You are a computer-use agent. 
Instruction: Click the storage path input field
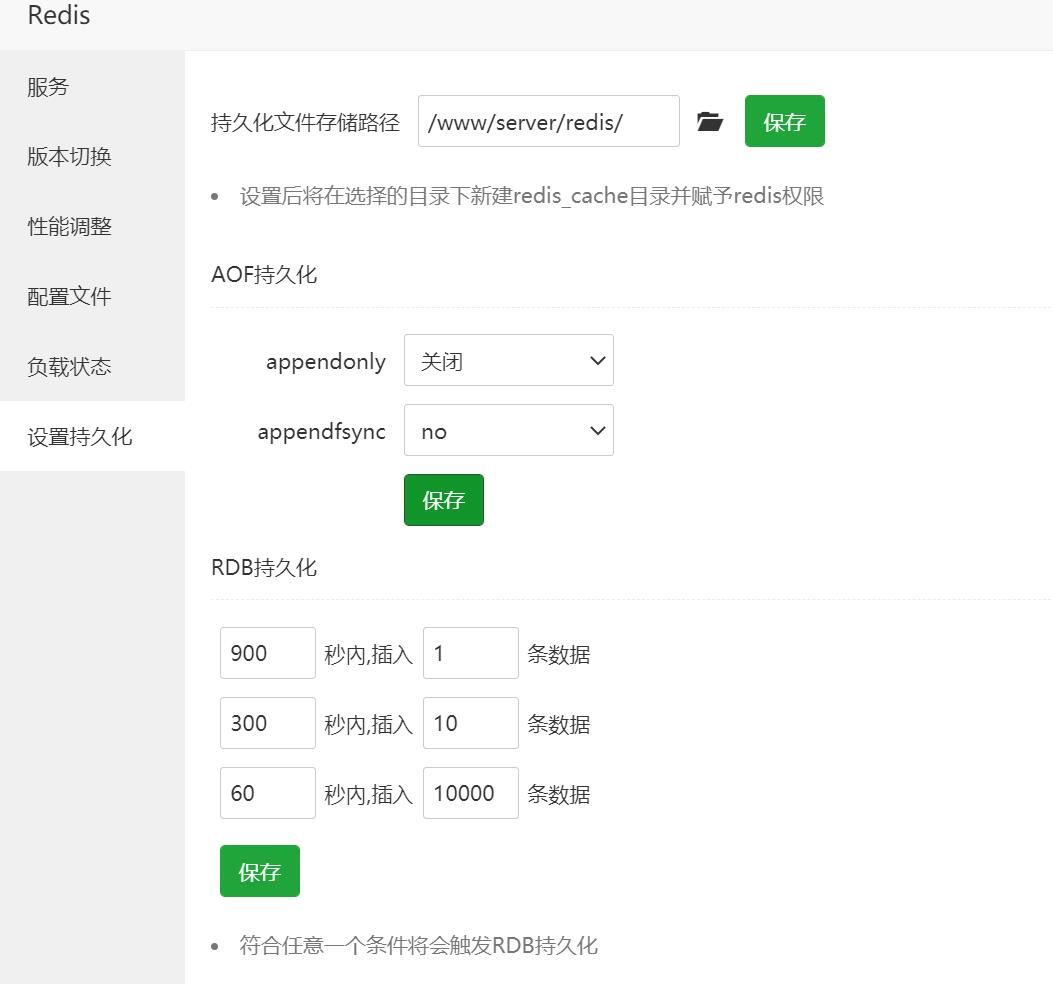[x=548, y=122]
